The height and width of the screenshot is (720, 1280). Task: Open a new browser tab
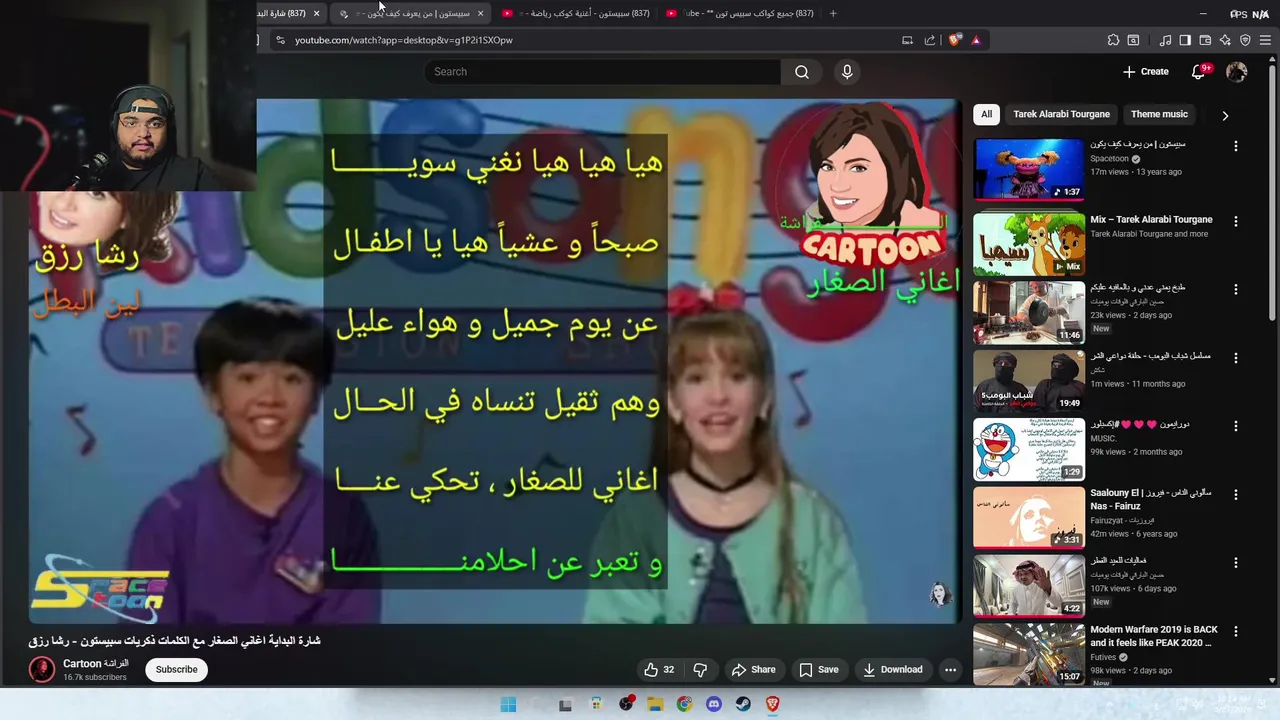[833, 13]
